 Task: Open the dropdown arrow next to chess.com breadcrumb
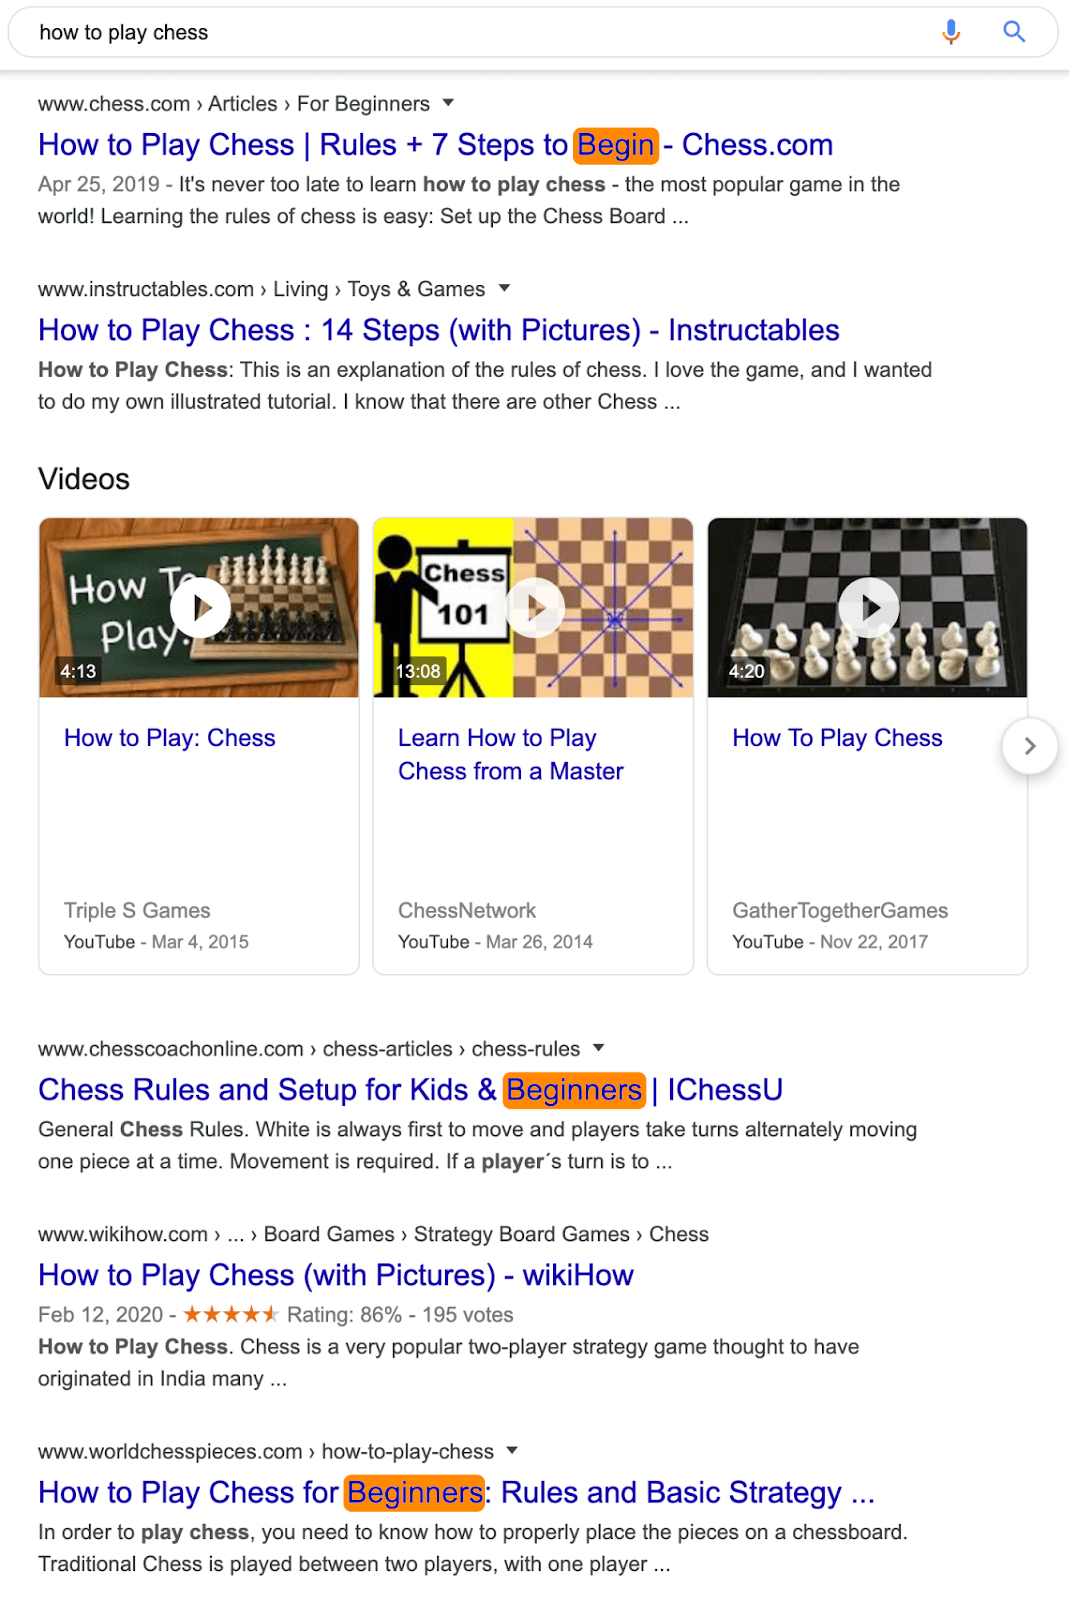pyautogui.click(x=449, y=103)
